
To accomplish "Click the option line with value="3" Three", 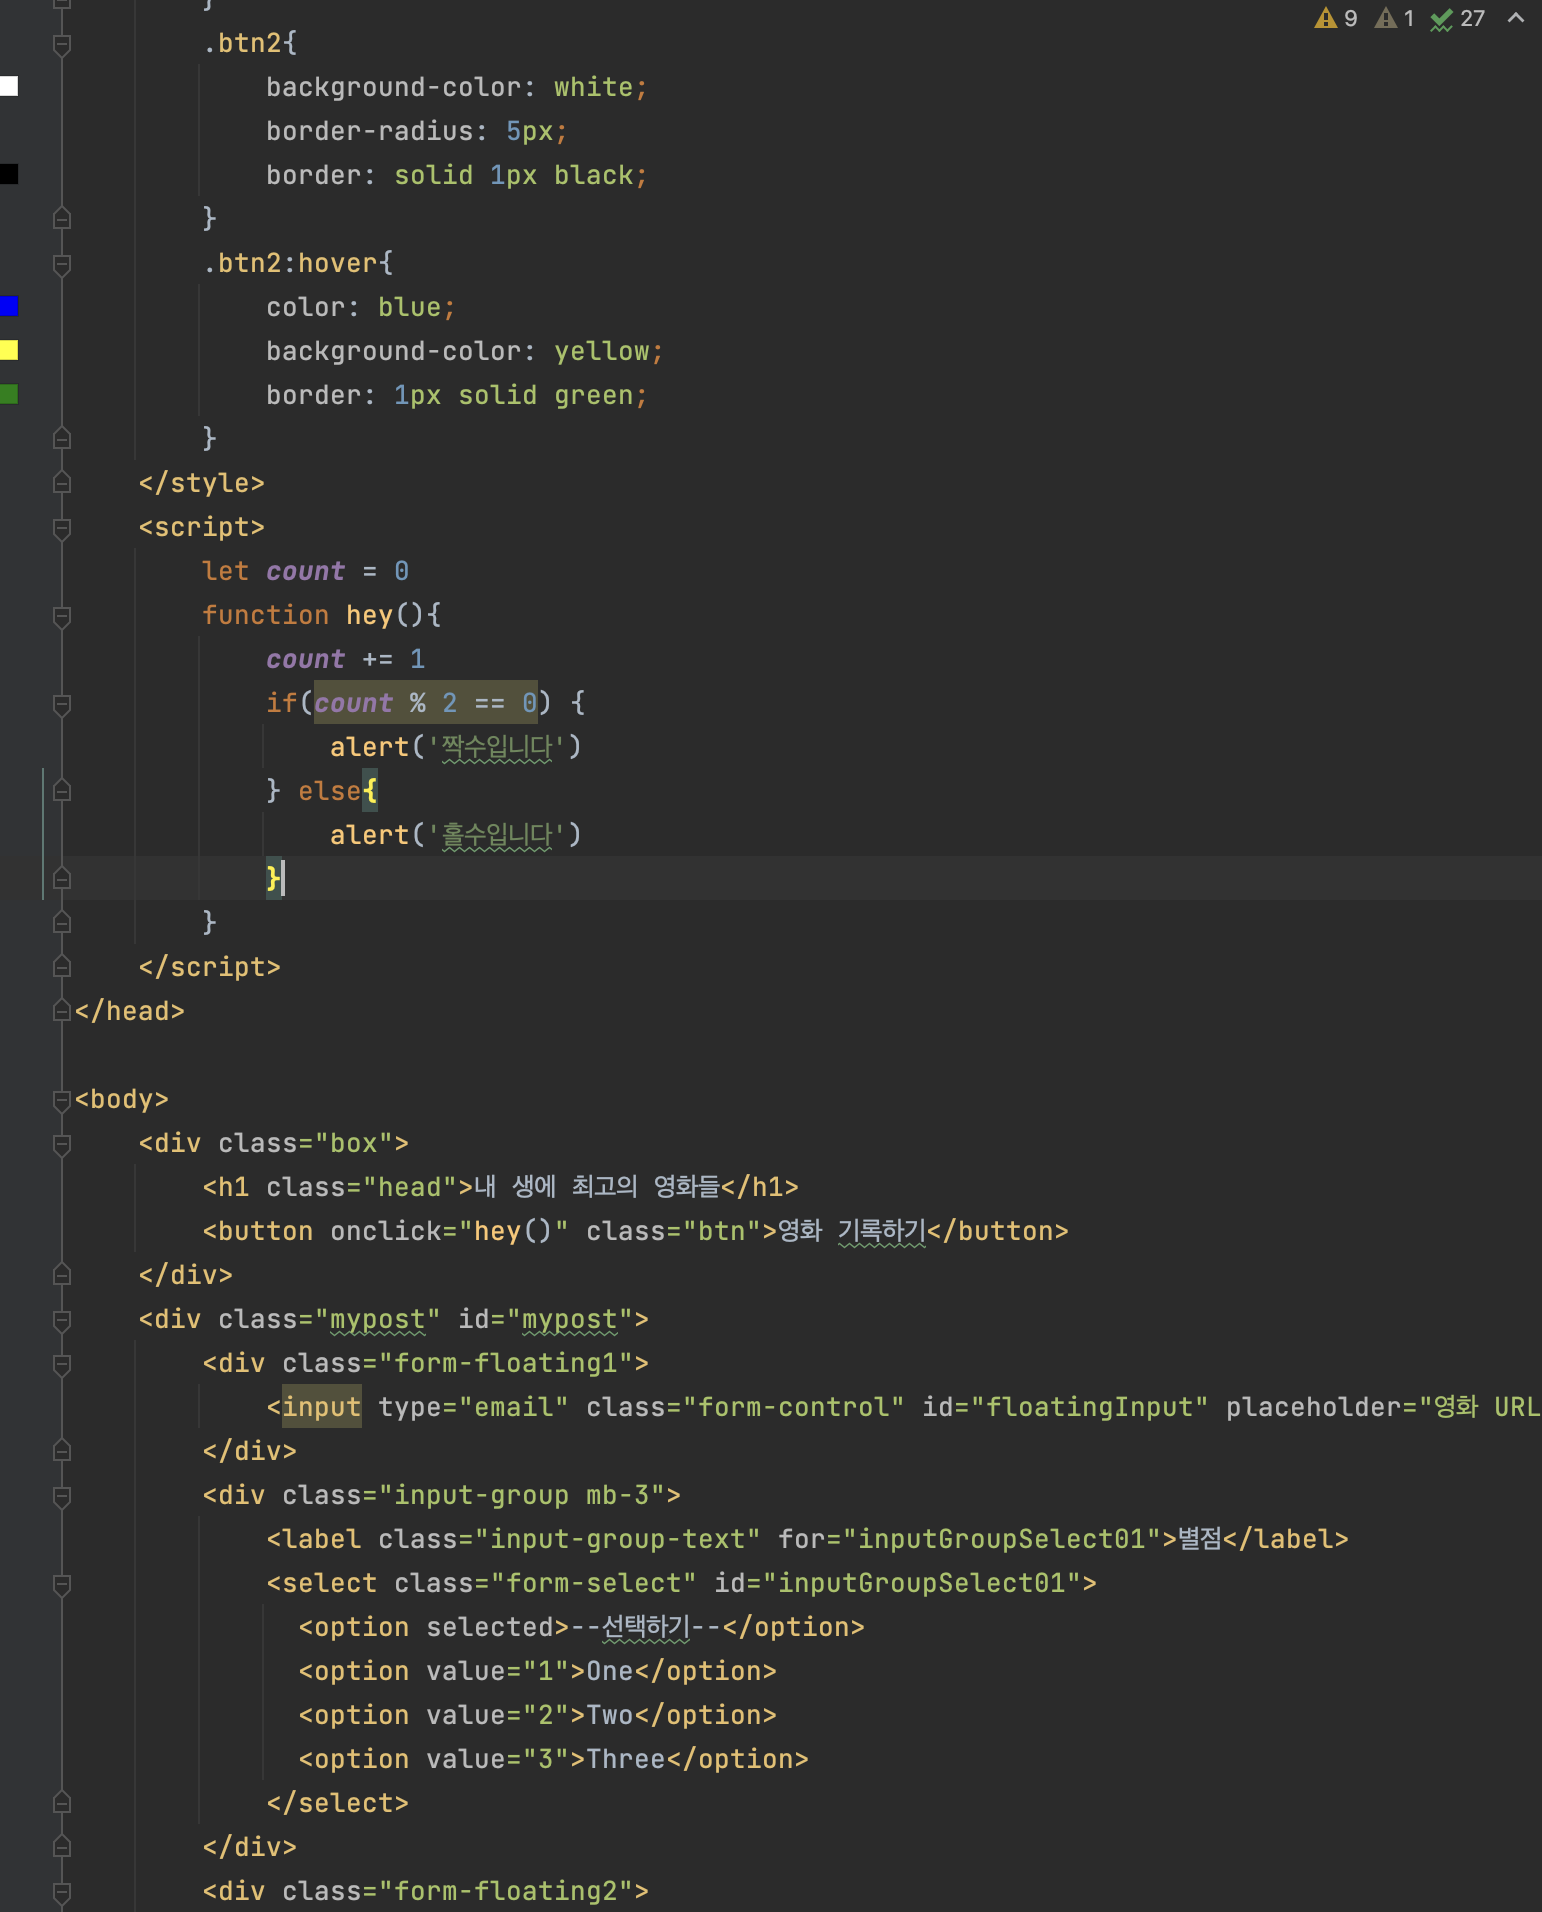I will tap(553, 1759).
